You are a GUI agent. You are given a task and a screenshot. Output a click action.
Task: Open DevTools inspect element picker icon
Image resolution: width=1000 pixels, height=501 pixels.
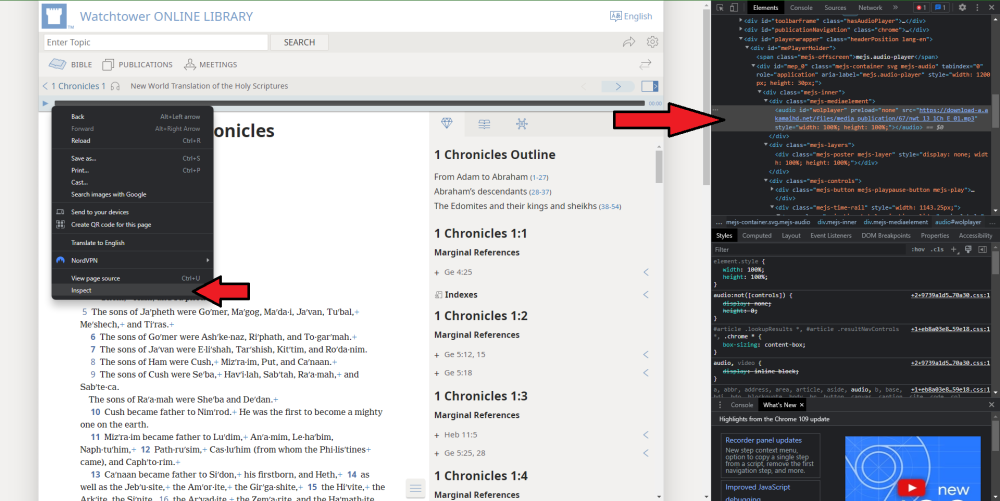tap(718, 7)
